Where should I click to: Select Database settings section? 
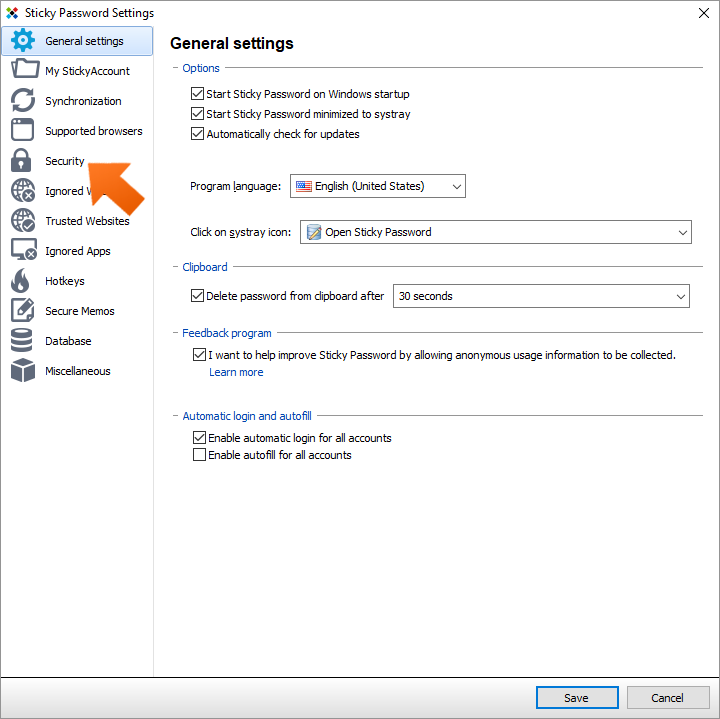[77, 341]
